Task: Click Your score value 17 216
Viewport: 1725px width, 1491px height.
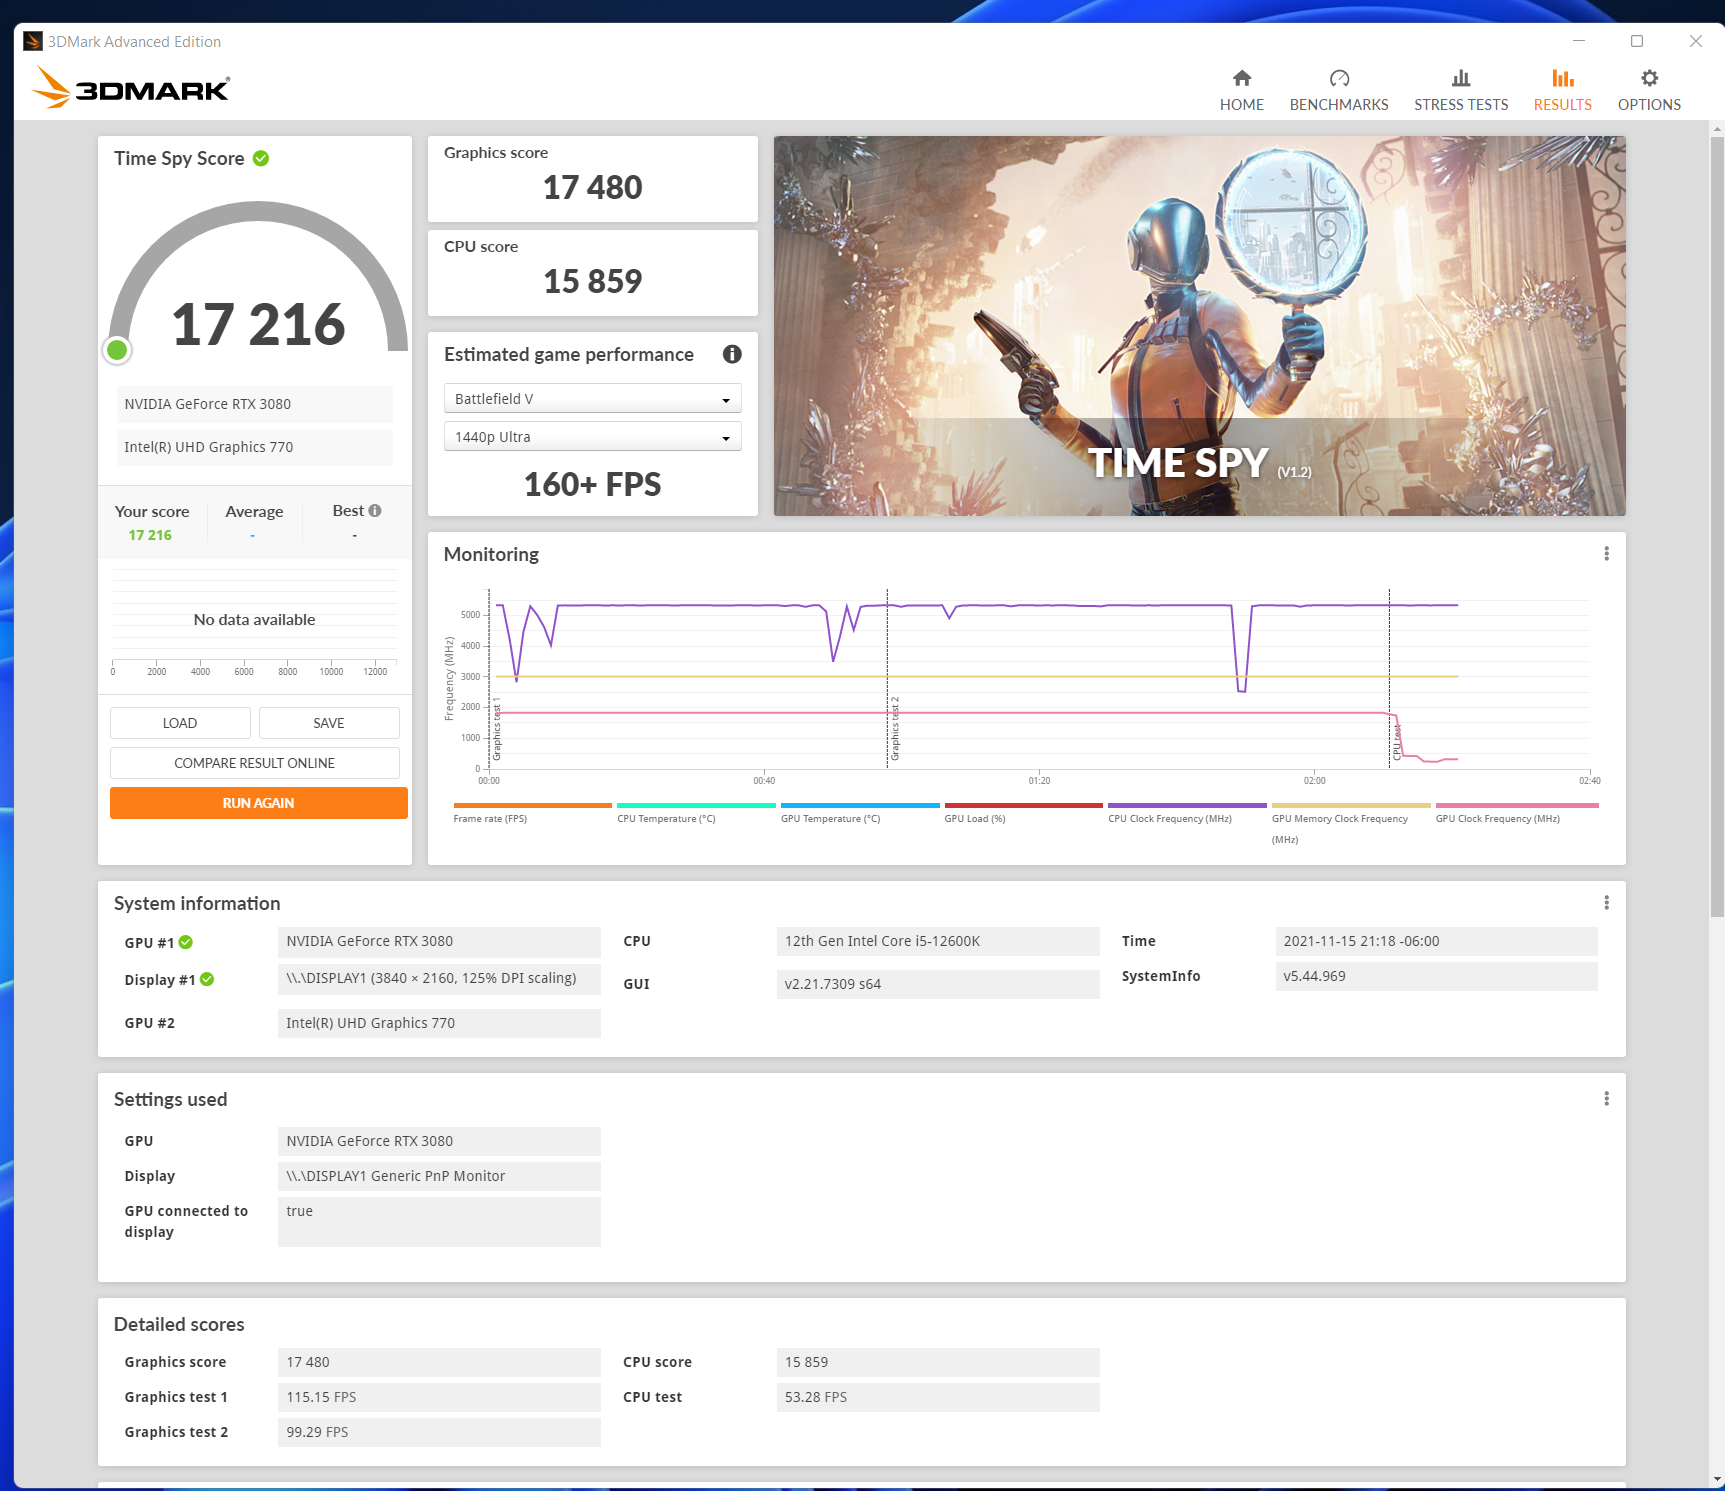Action: [x=150, y=535]
